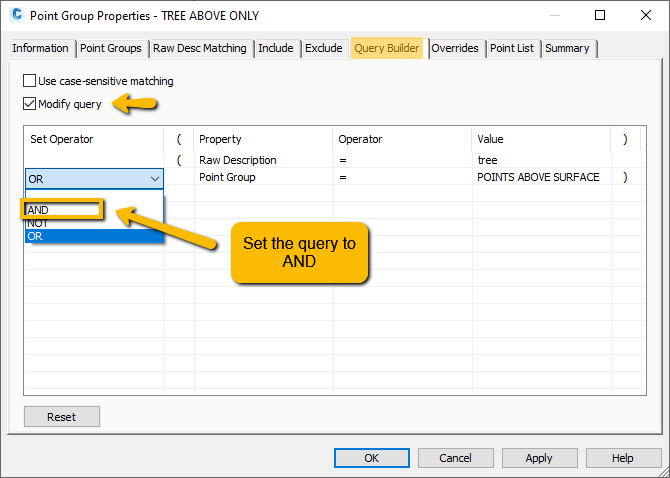Screen dimensions: 670x478
Task: Go to the Raw Desc Matching tab
Action: (199, 48)
